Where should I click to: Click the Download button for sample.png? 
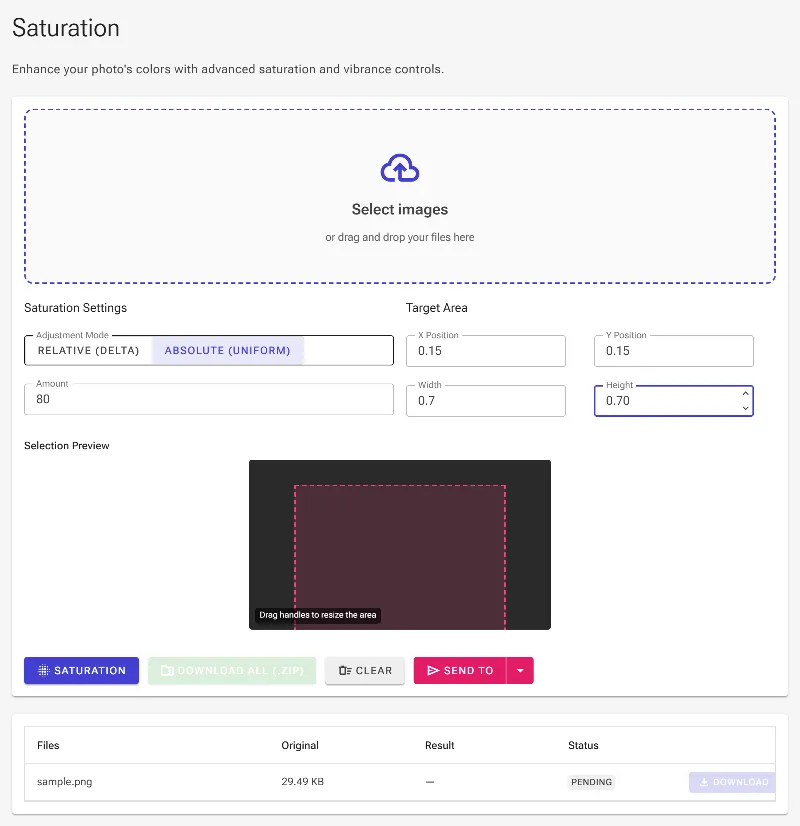[x=733, y=782]
